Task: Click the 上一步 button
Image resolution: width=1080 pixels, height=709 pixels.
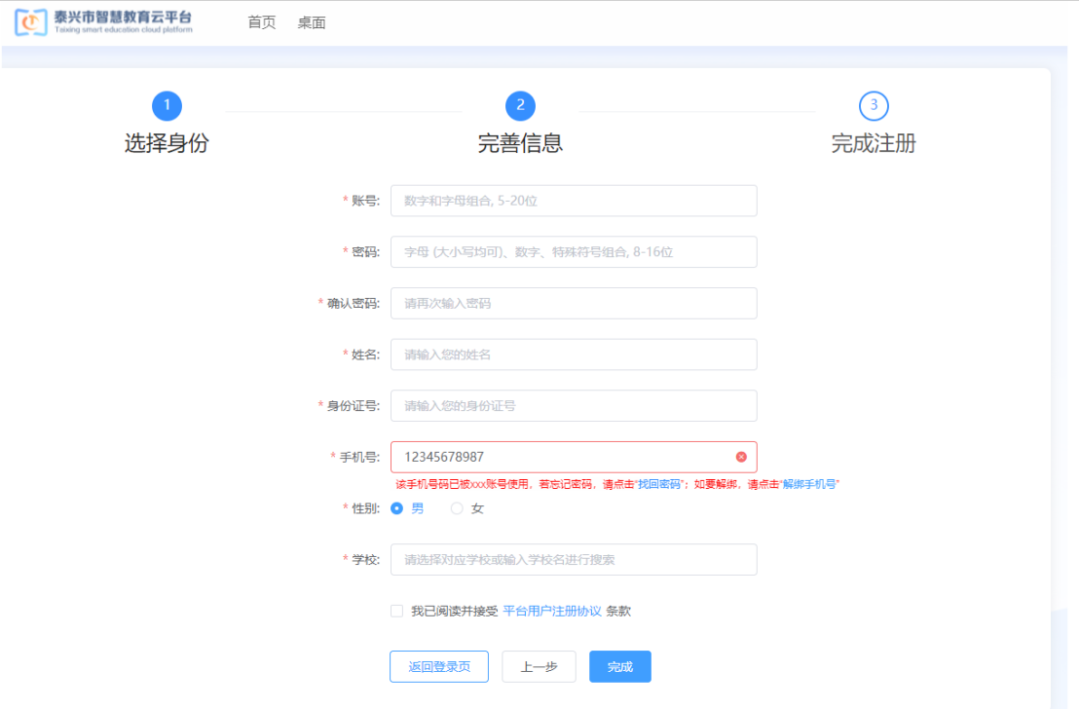Action: tap(539, 667)
